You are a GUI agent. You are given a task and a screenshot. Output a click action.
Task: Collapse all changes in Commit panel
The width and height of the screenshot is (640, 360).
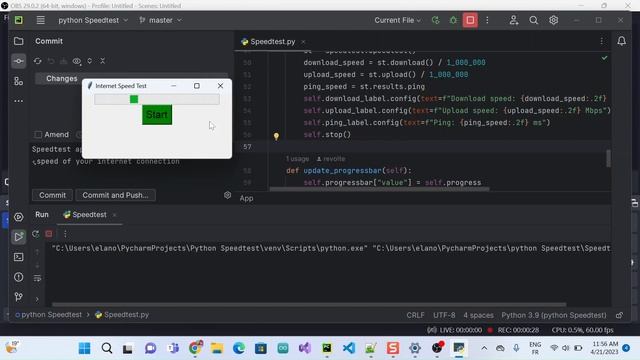tap(102, 61)
